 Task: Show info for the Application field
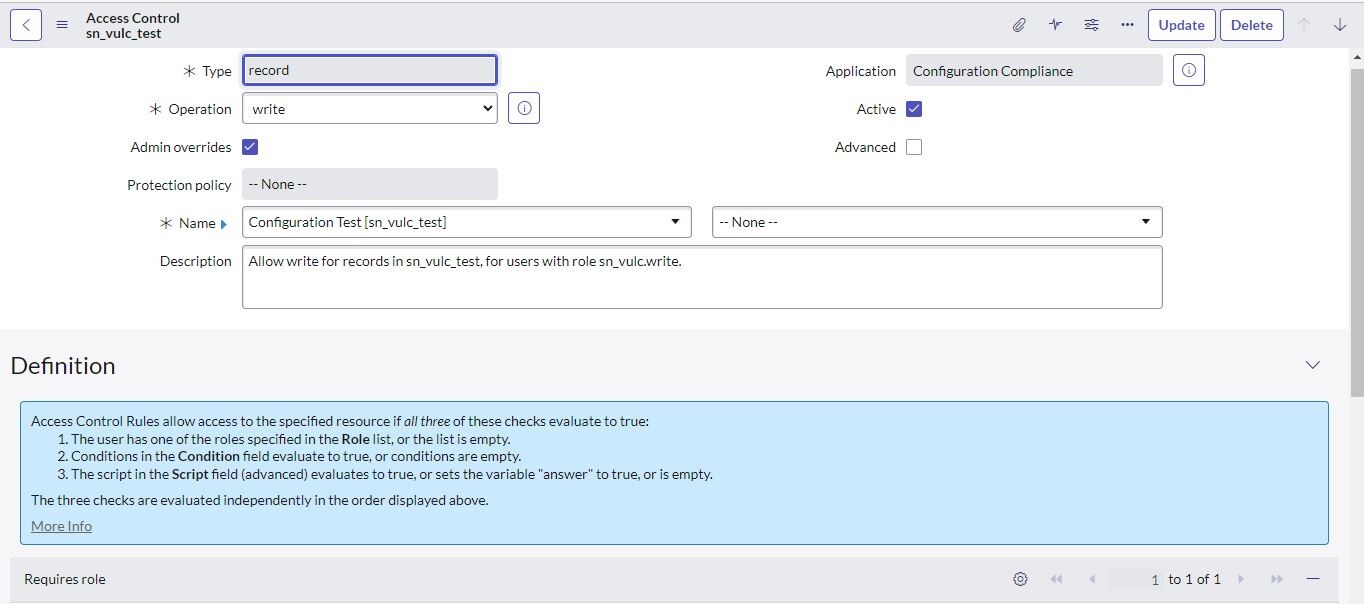1189,70
